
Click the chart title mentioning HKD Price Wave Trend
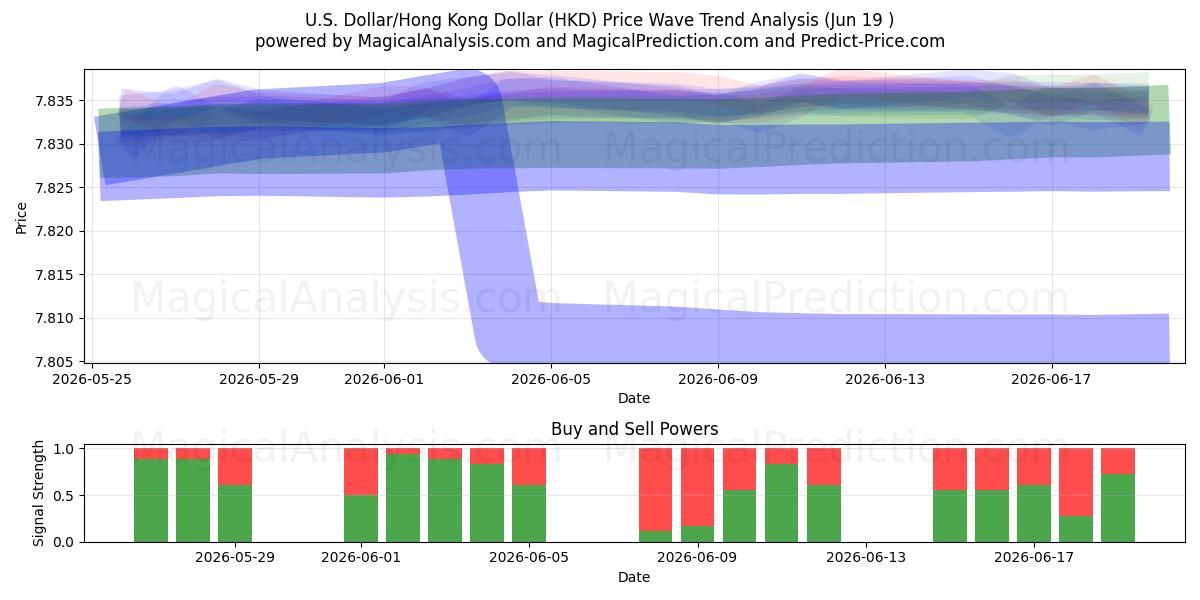point(600,20)
